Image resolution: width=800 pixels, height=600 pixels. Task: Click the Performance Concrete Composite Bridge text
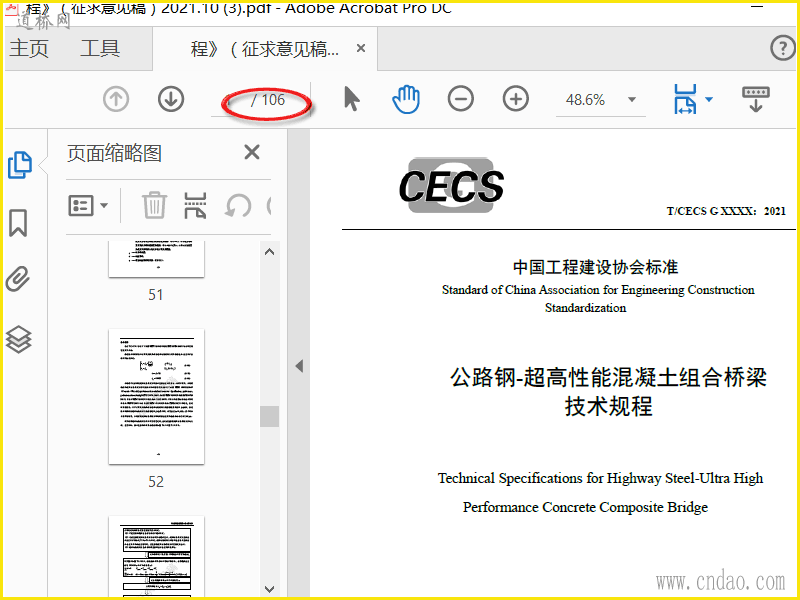coord(585,507)
